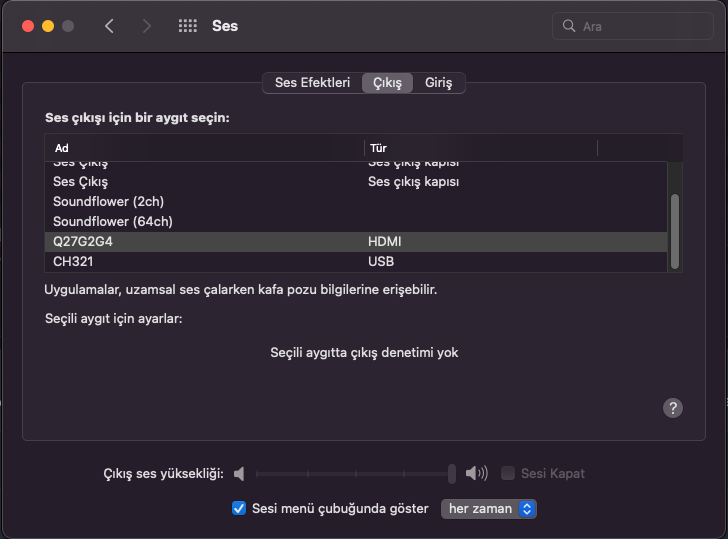
Task: Open the her zaman dropdown
Action: click(488, 509)
